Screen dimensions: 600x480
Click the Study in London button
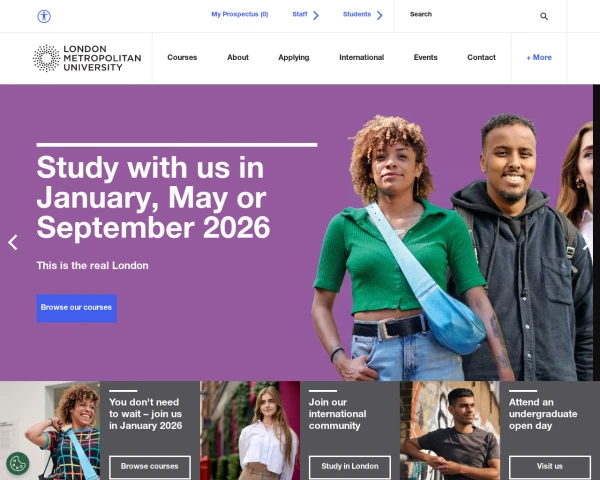coord(350,467)
